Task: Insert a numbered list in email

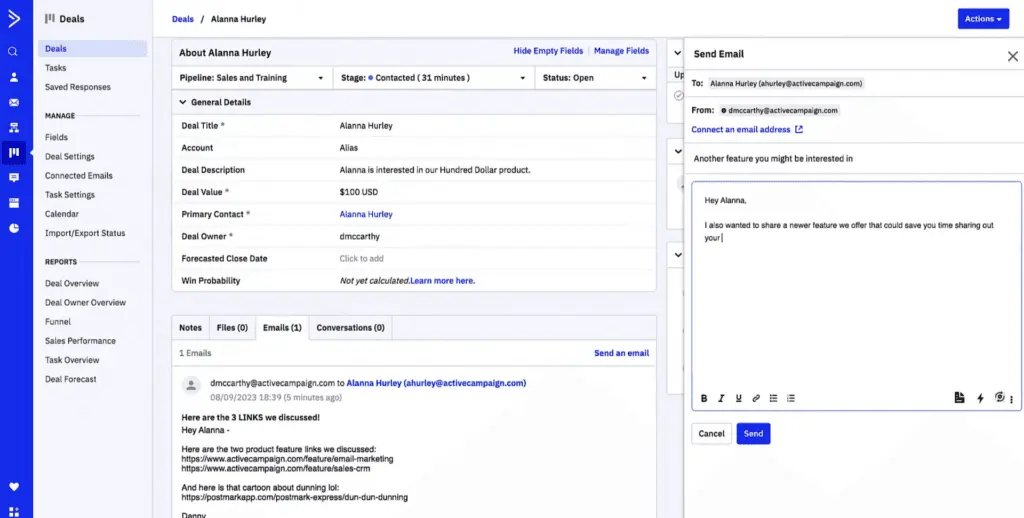Action: pos(791,398)
